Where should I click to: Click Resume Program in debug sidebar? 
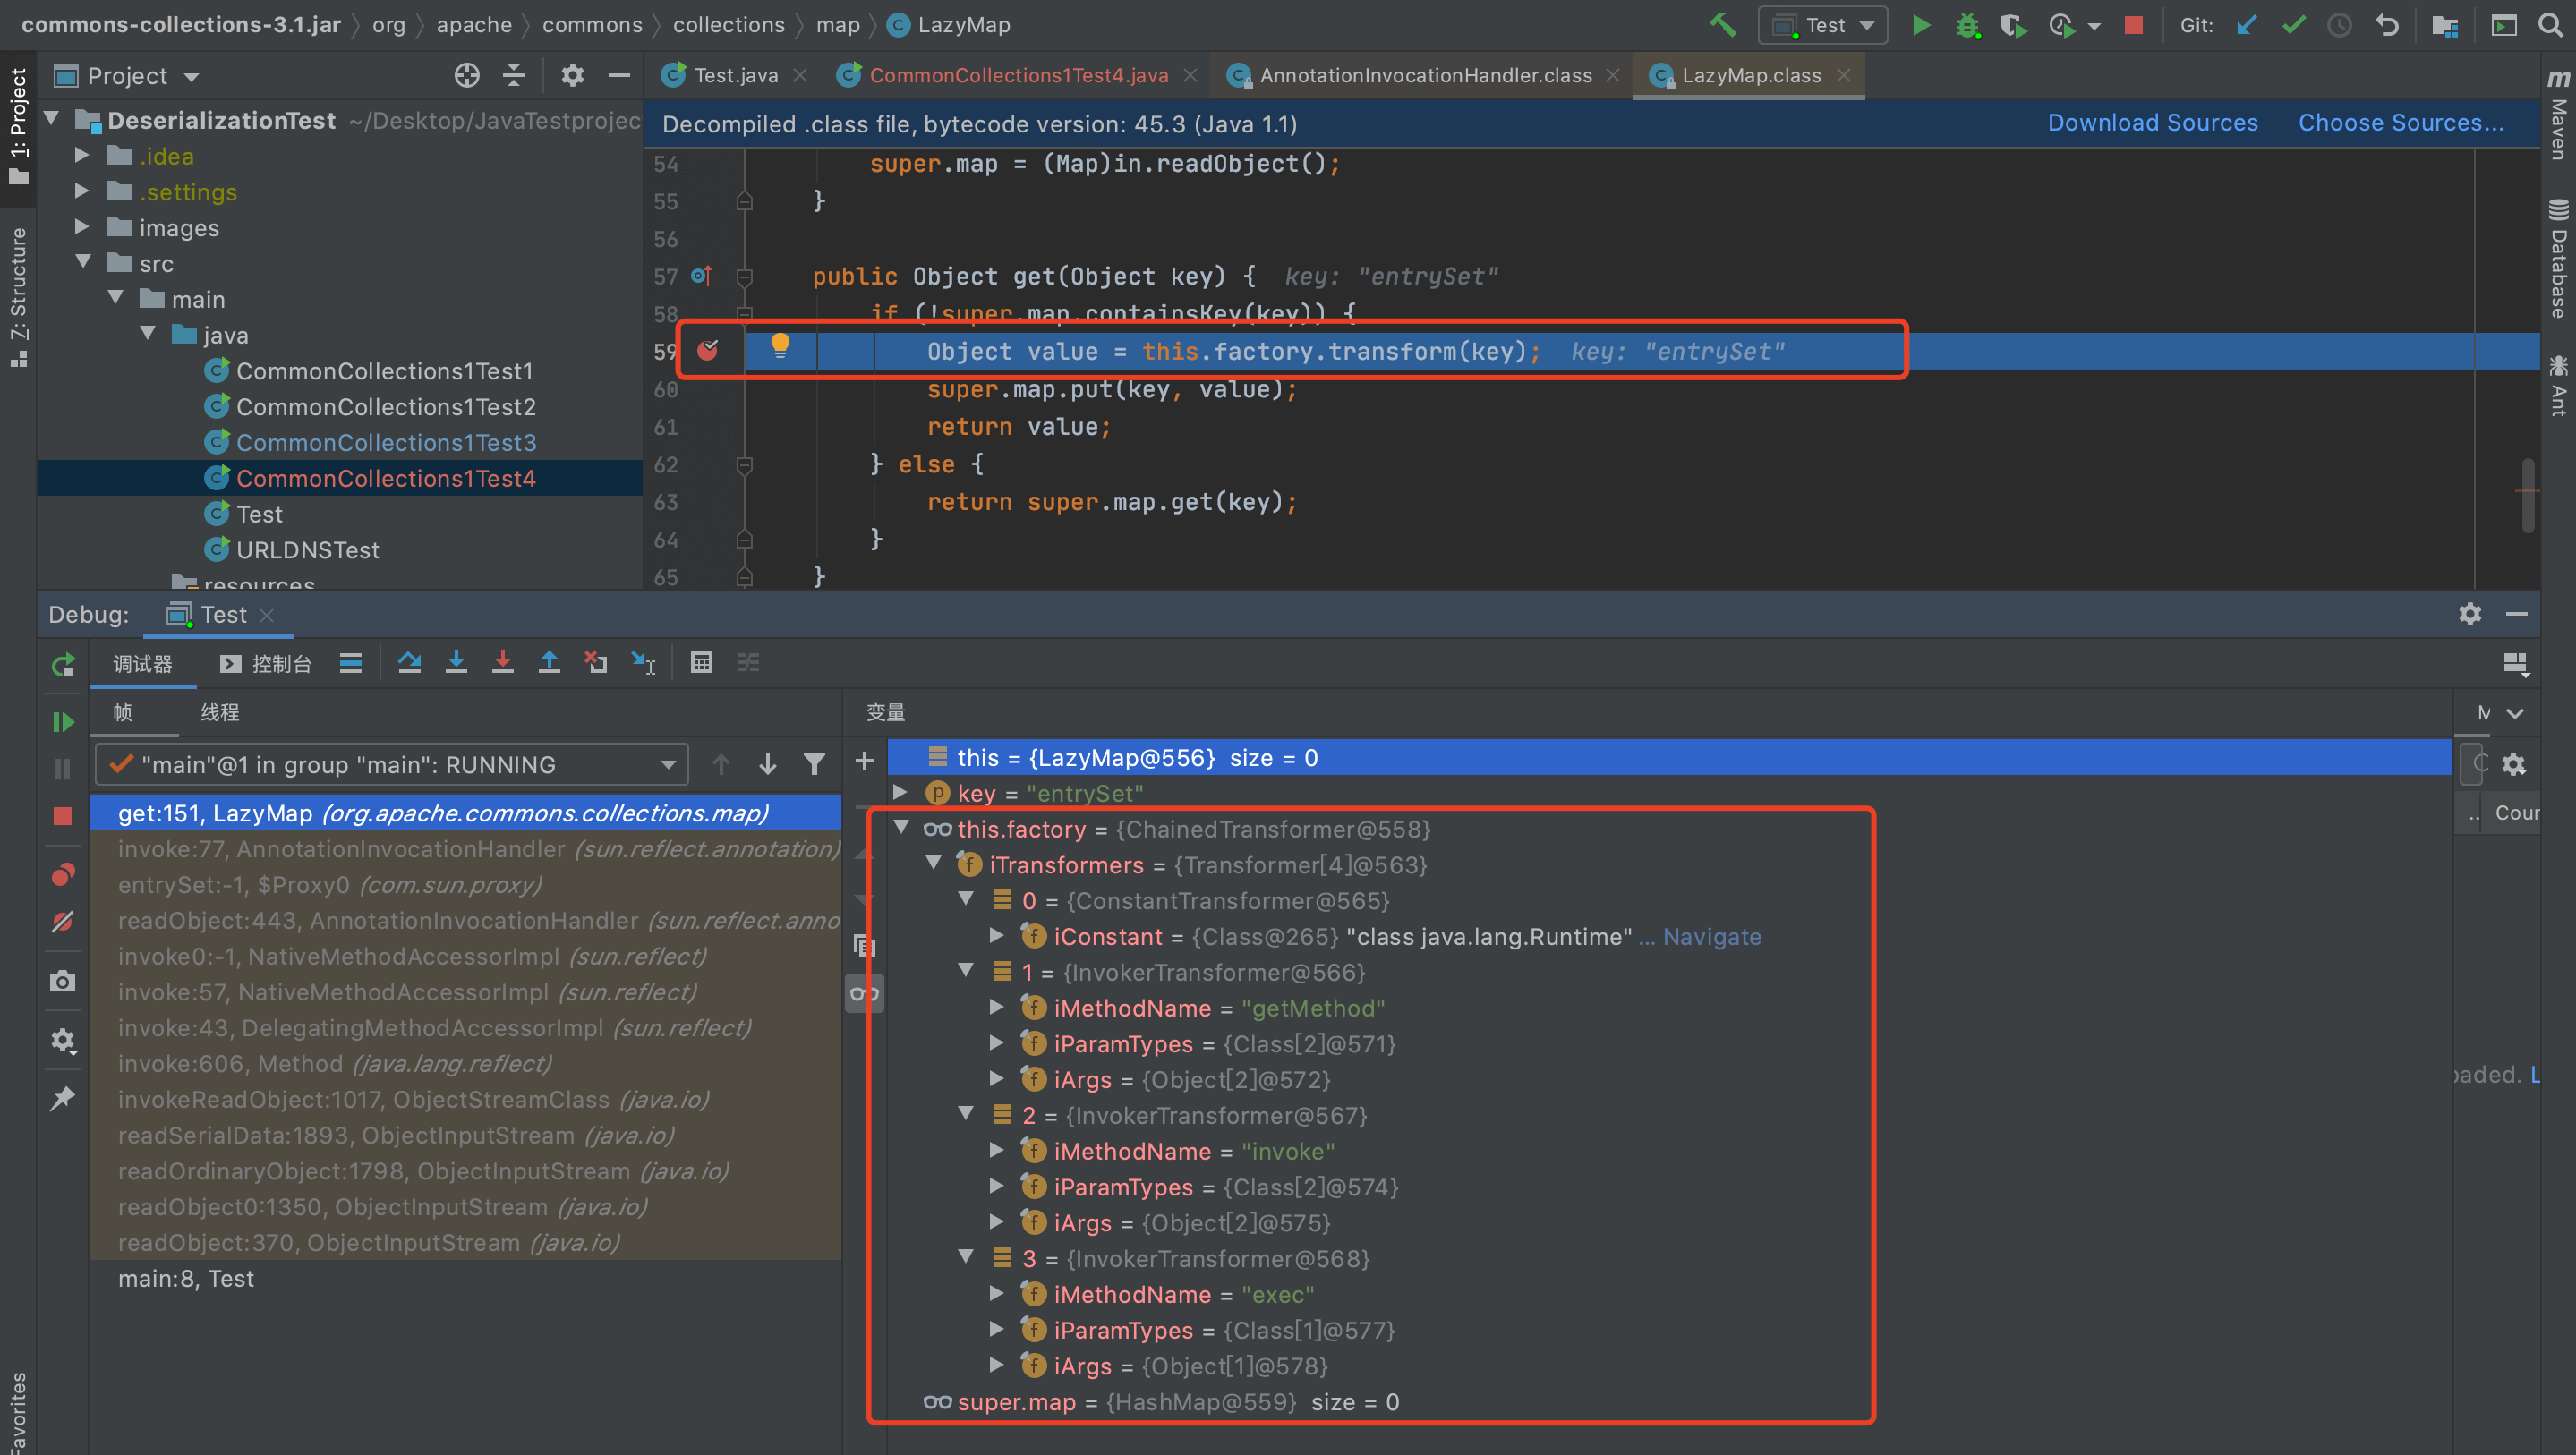[x=63, y=722]
